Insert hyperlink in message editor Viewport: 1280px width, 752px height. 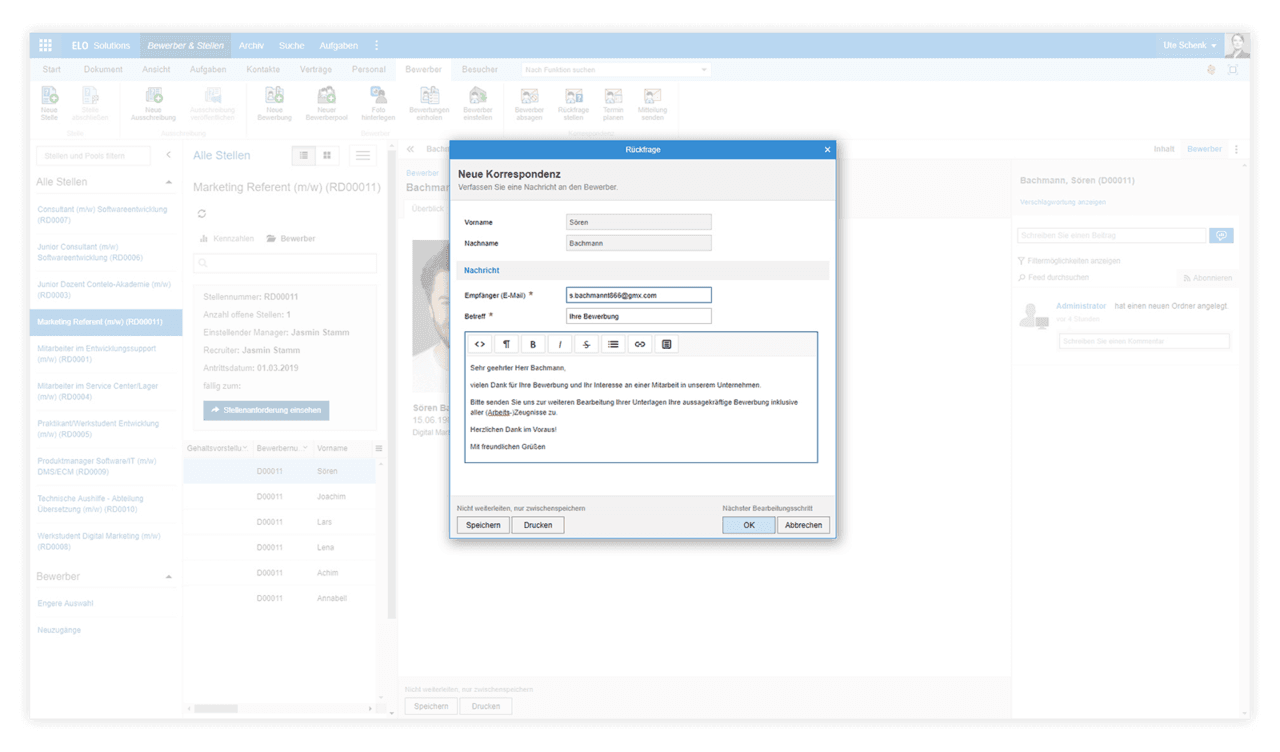tap(640, 344)
